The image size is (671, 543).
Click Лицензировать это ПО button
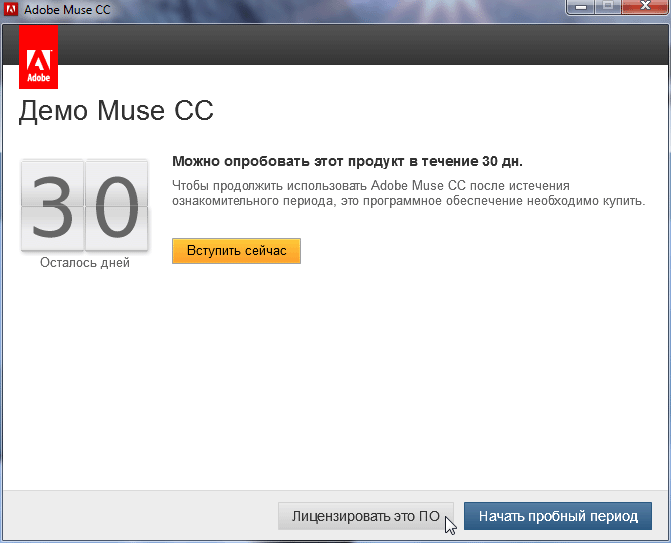[365, 516]
